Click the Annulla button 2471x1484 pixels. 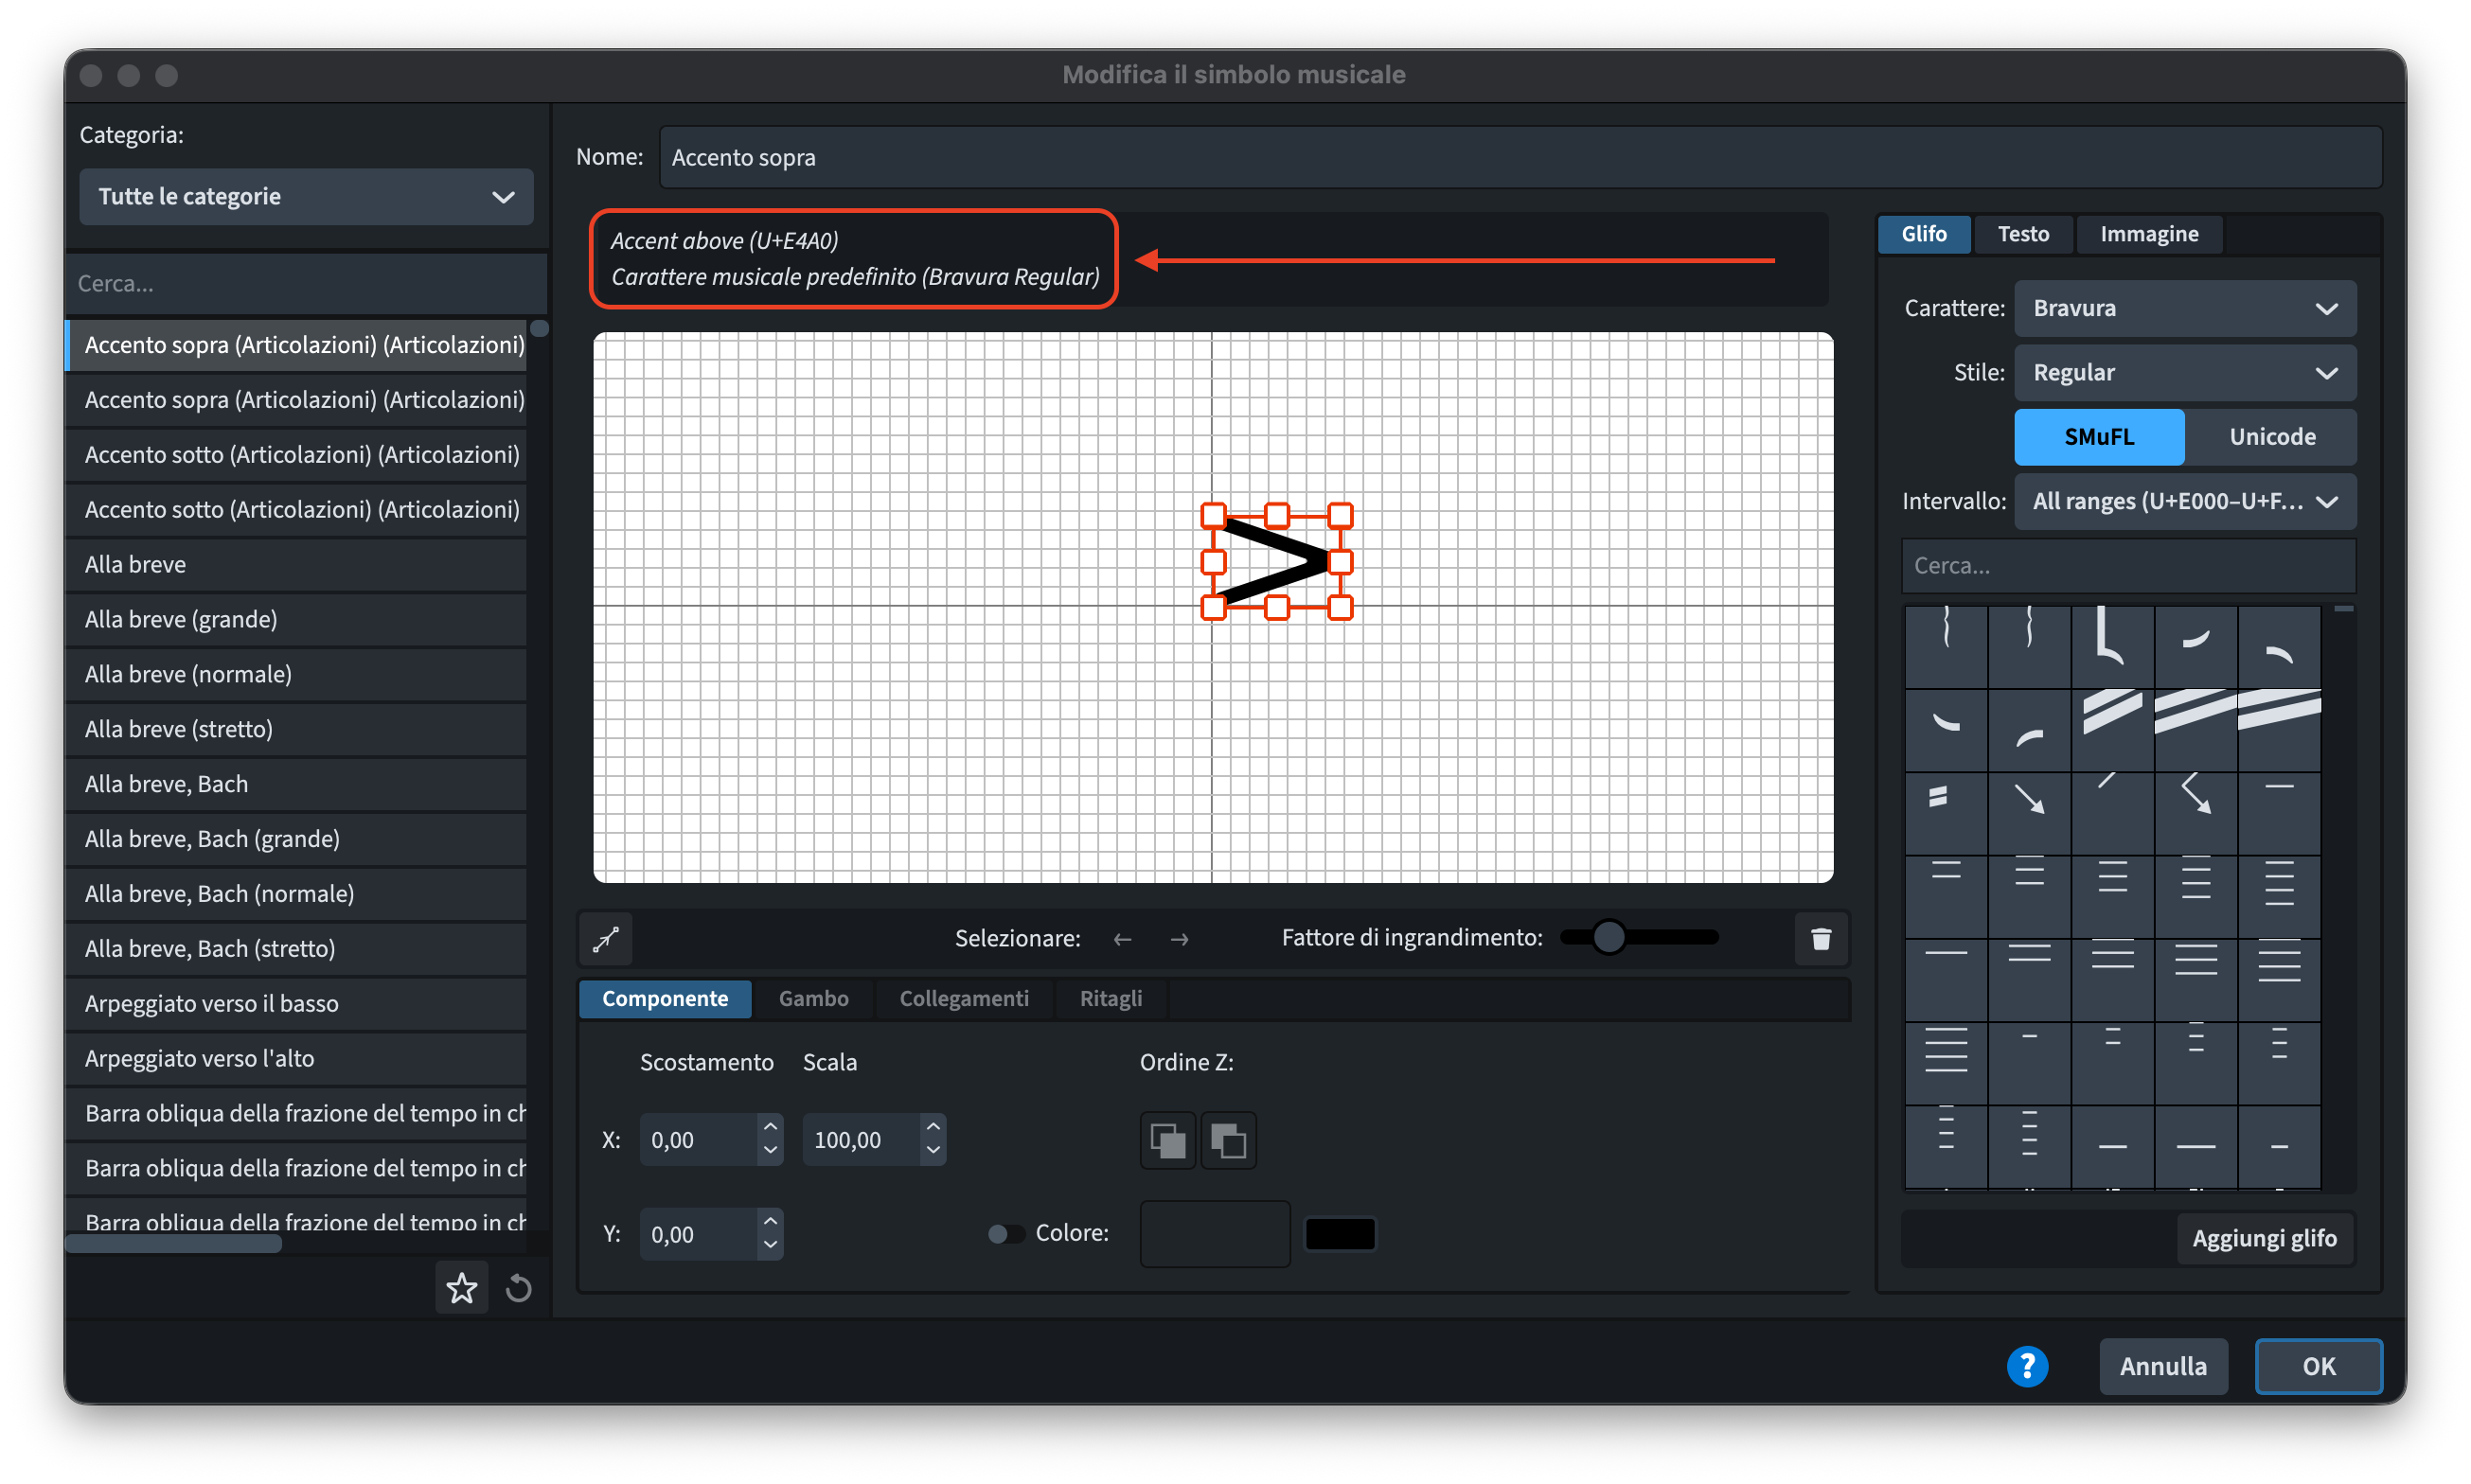(x=2162, y=1365)
